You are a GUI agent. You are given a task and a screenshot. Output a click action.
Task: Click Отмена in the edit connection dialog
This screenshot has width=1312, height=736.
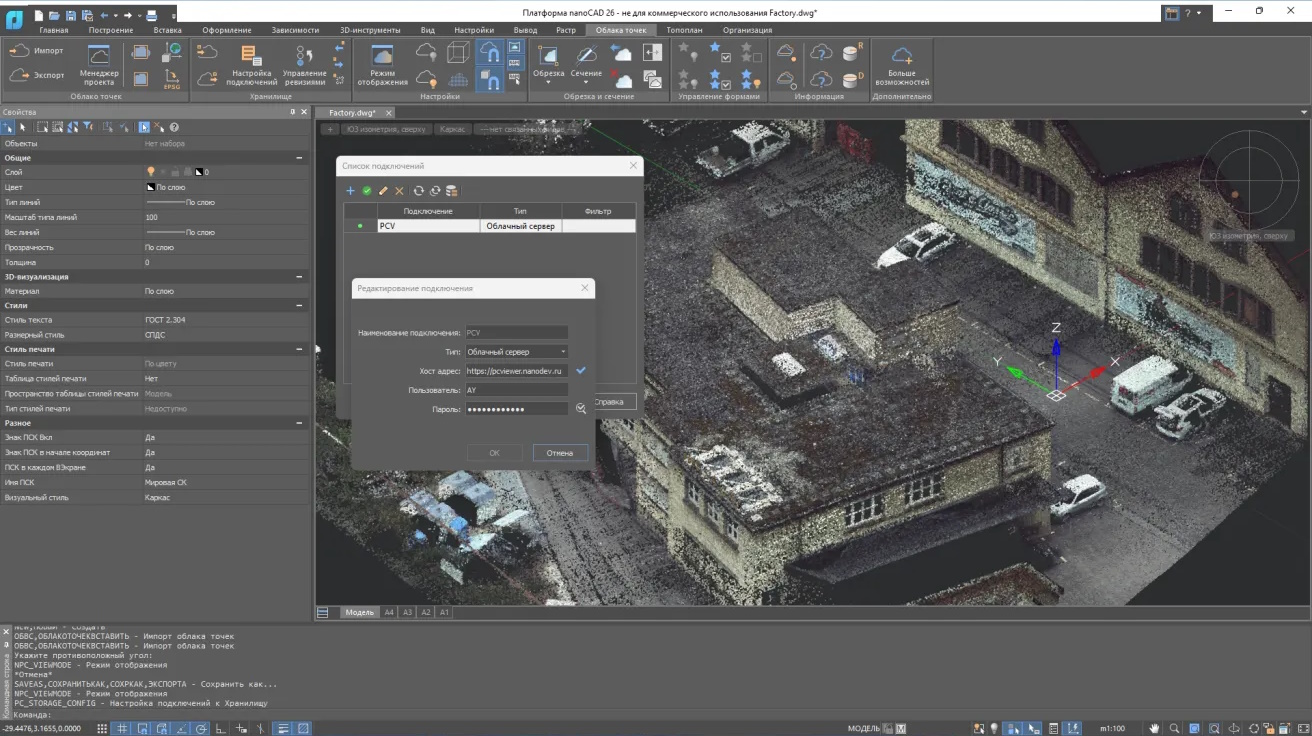tap(560, 453)
